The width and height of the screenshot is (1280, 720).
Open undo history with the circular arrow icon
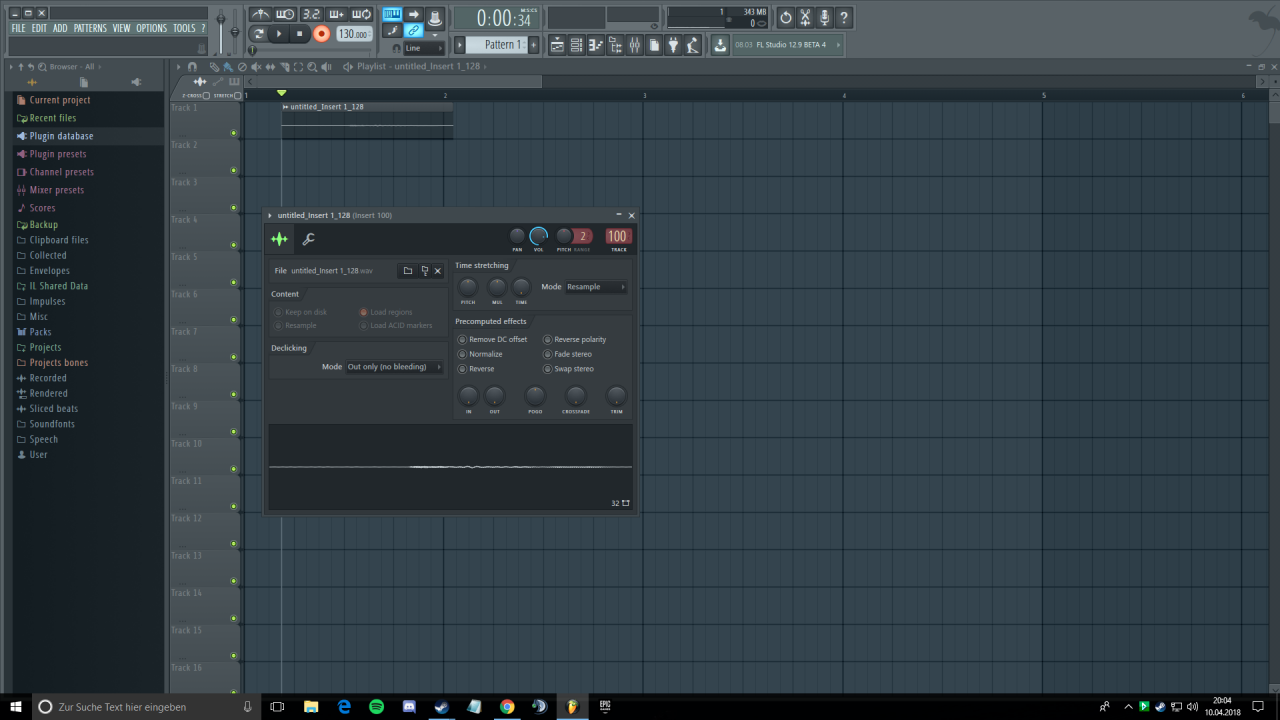click(x=786, y=18)
